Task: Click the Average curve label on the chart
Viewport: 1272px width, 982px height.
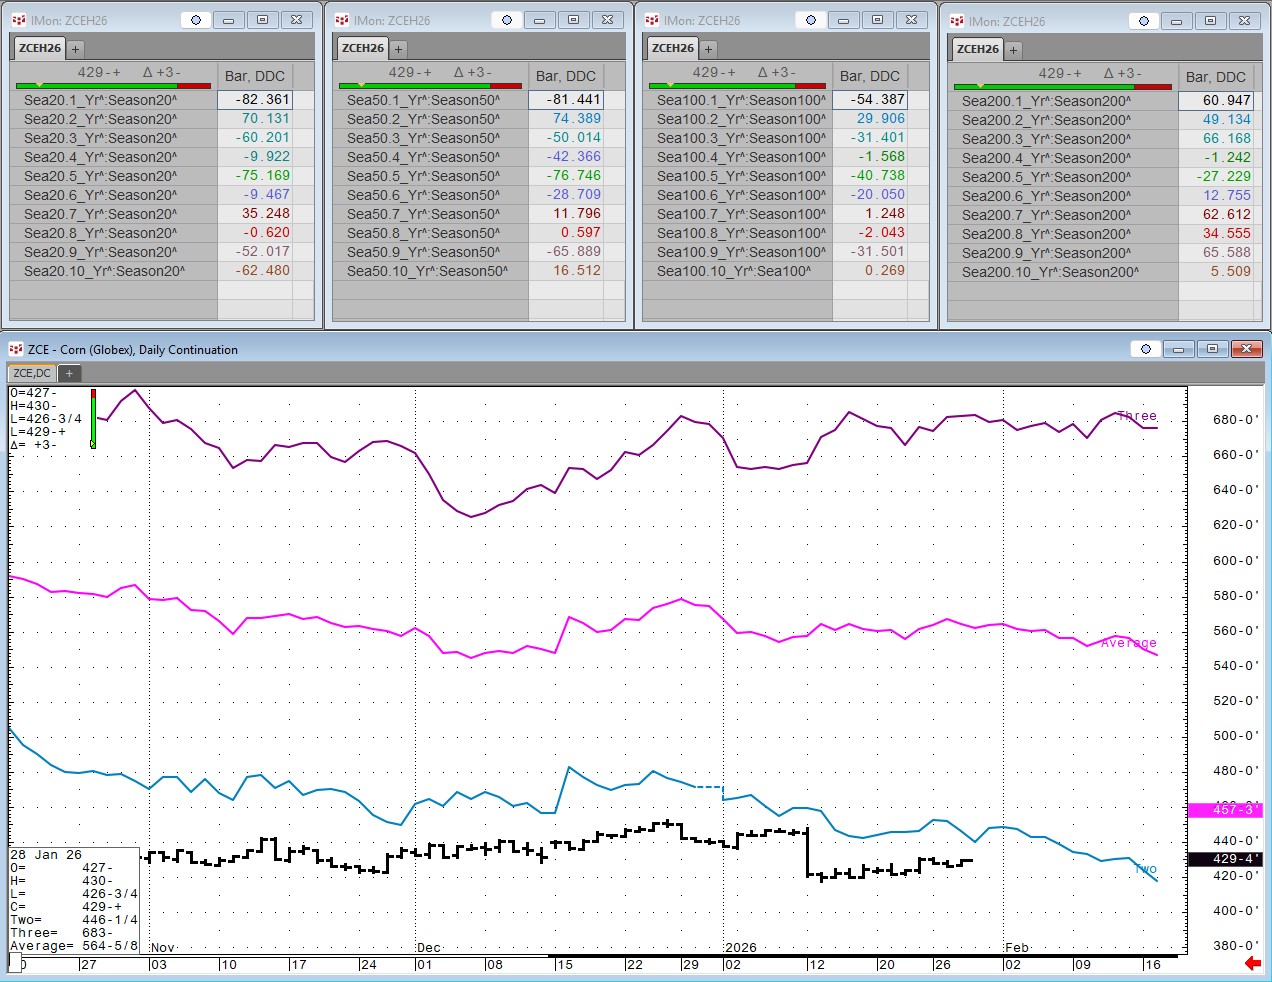Action: point(1128,643)
